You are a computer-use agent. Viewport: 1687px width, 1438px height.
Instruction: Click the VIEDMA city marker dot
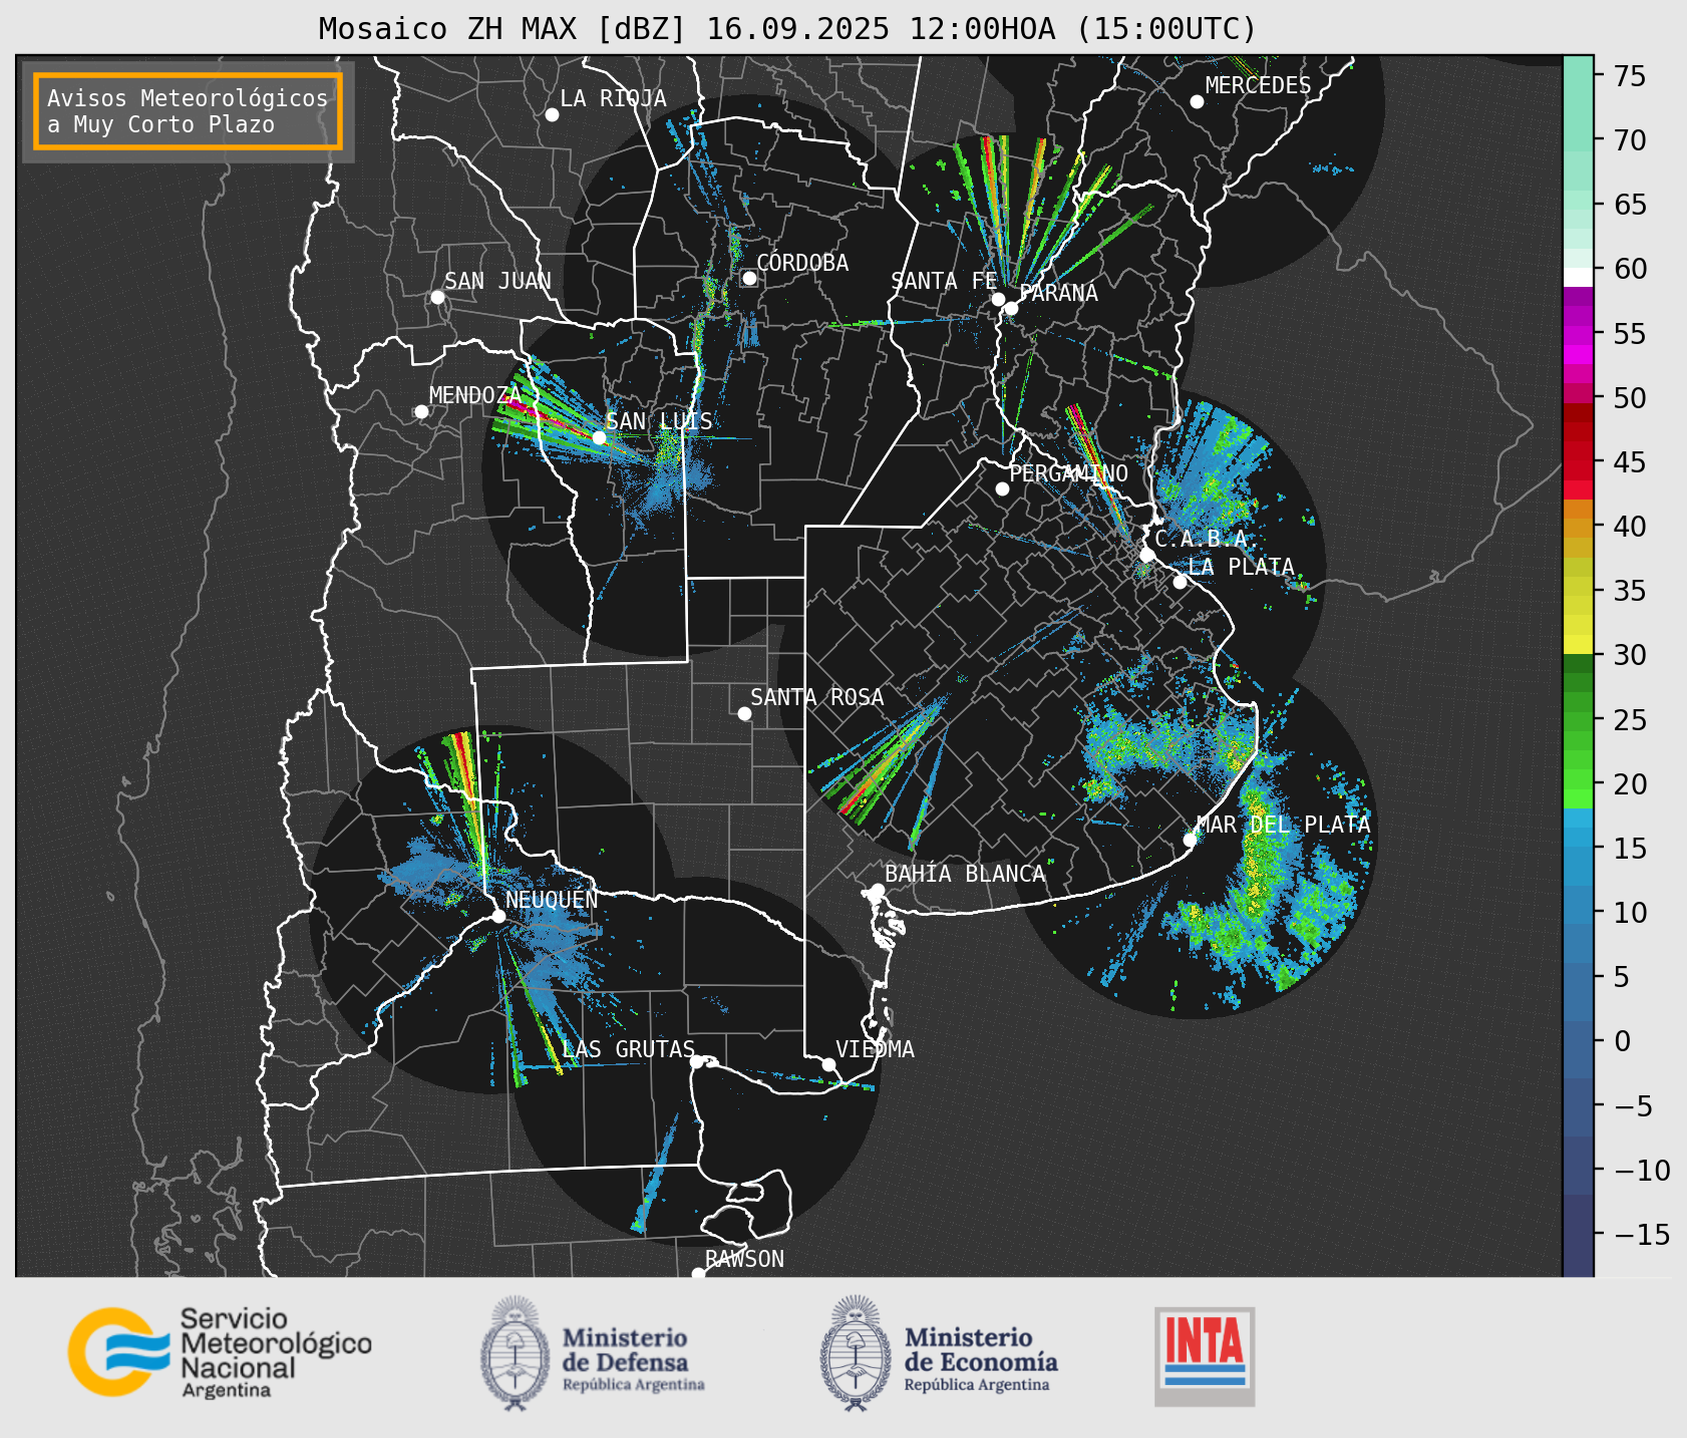pos(829,1064)
